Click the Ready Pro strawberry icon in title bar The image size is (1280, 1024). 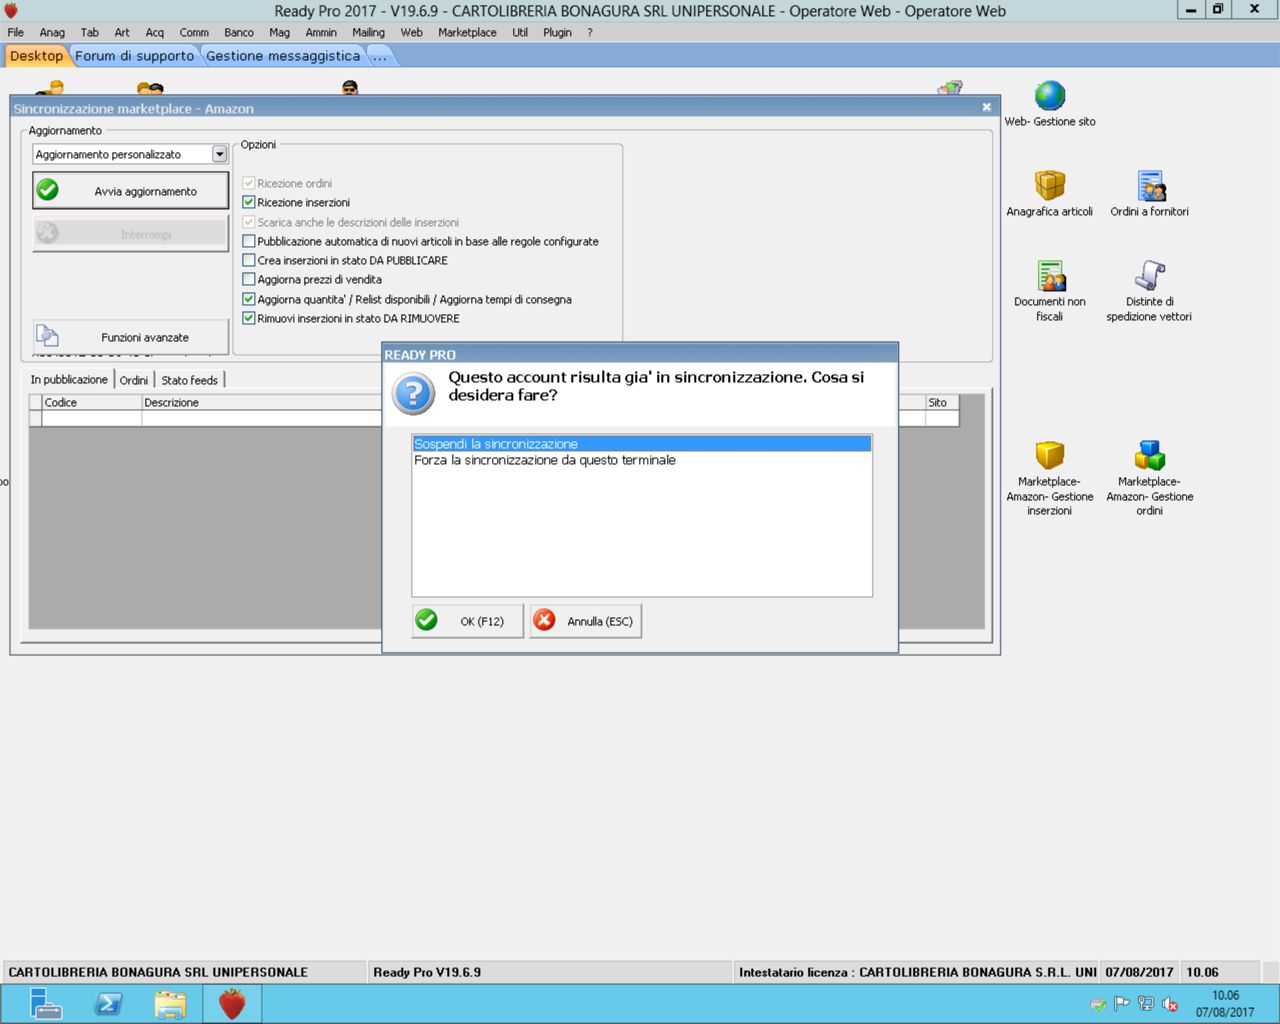[11, 10]
